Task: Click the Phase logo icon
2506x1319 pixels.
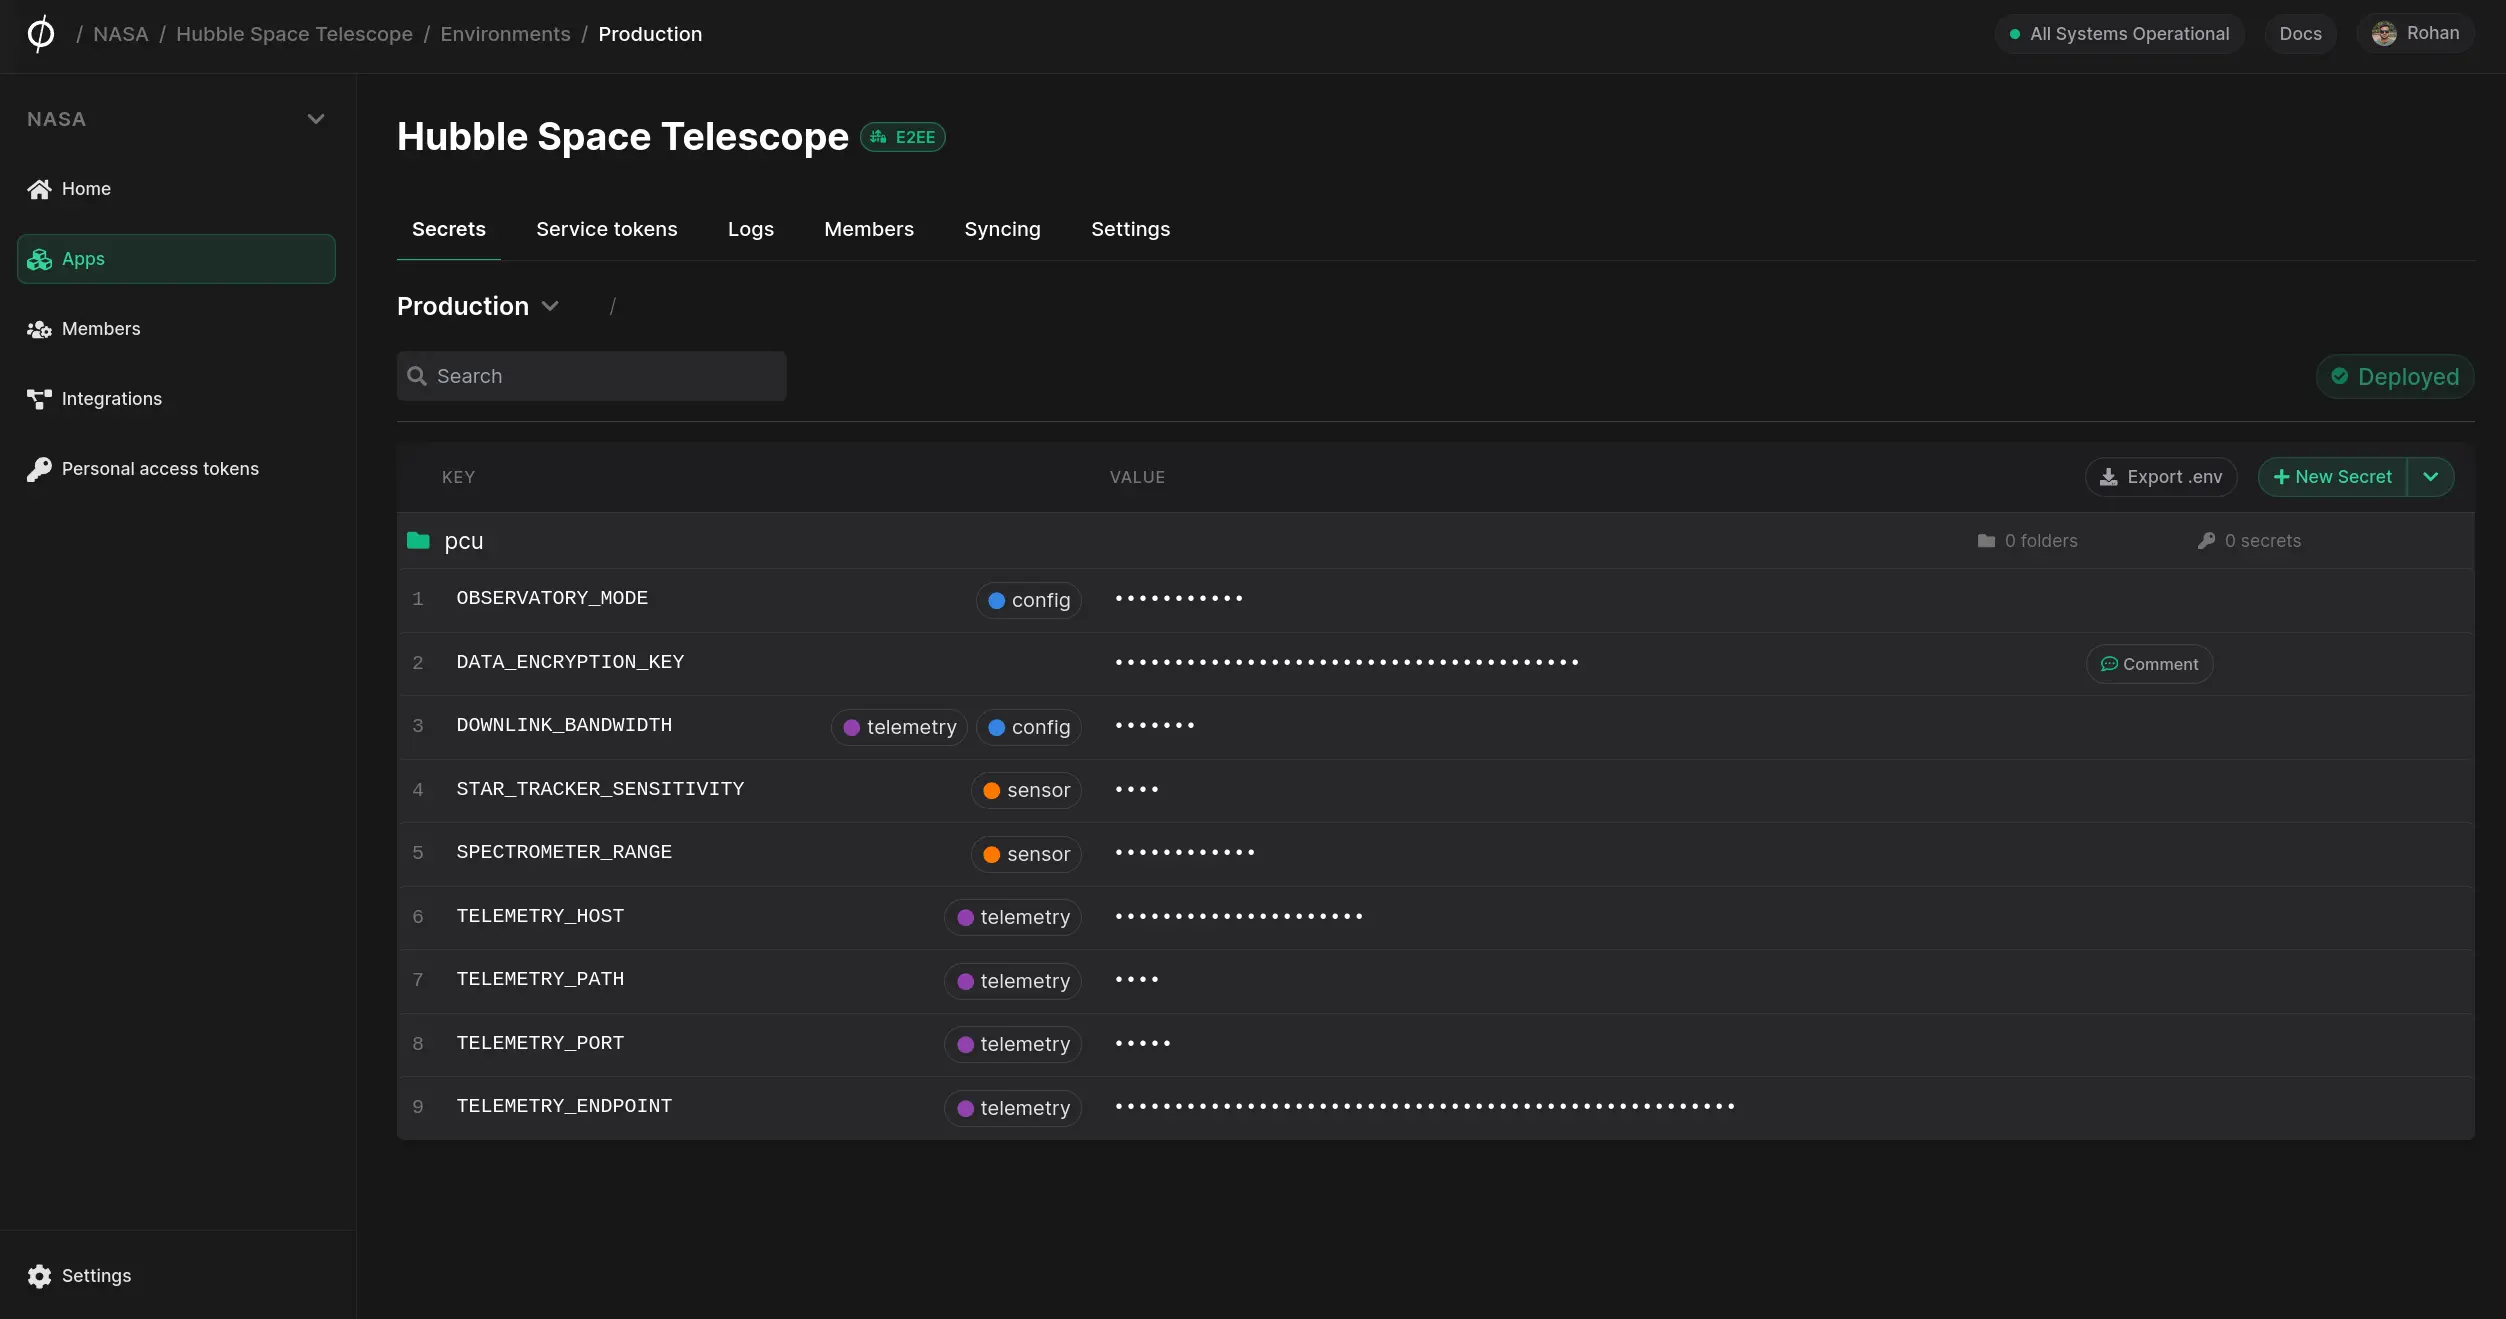Action: click(x=40, y=34)
